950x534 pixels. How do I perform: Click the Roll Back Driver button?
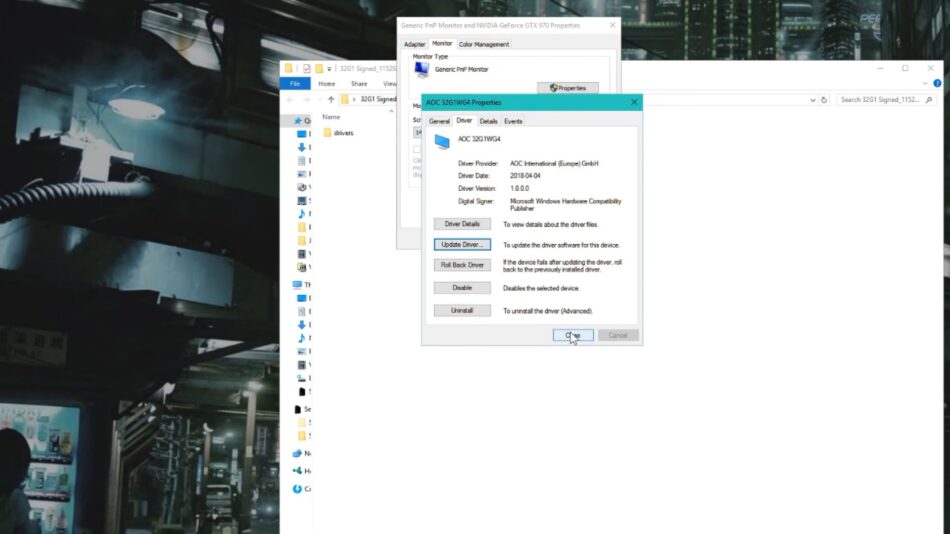462,265
